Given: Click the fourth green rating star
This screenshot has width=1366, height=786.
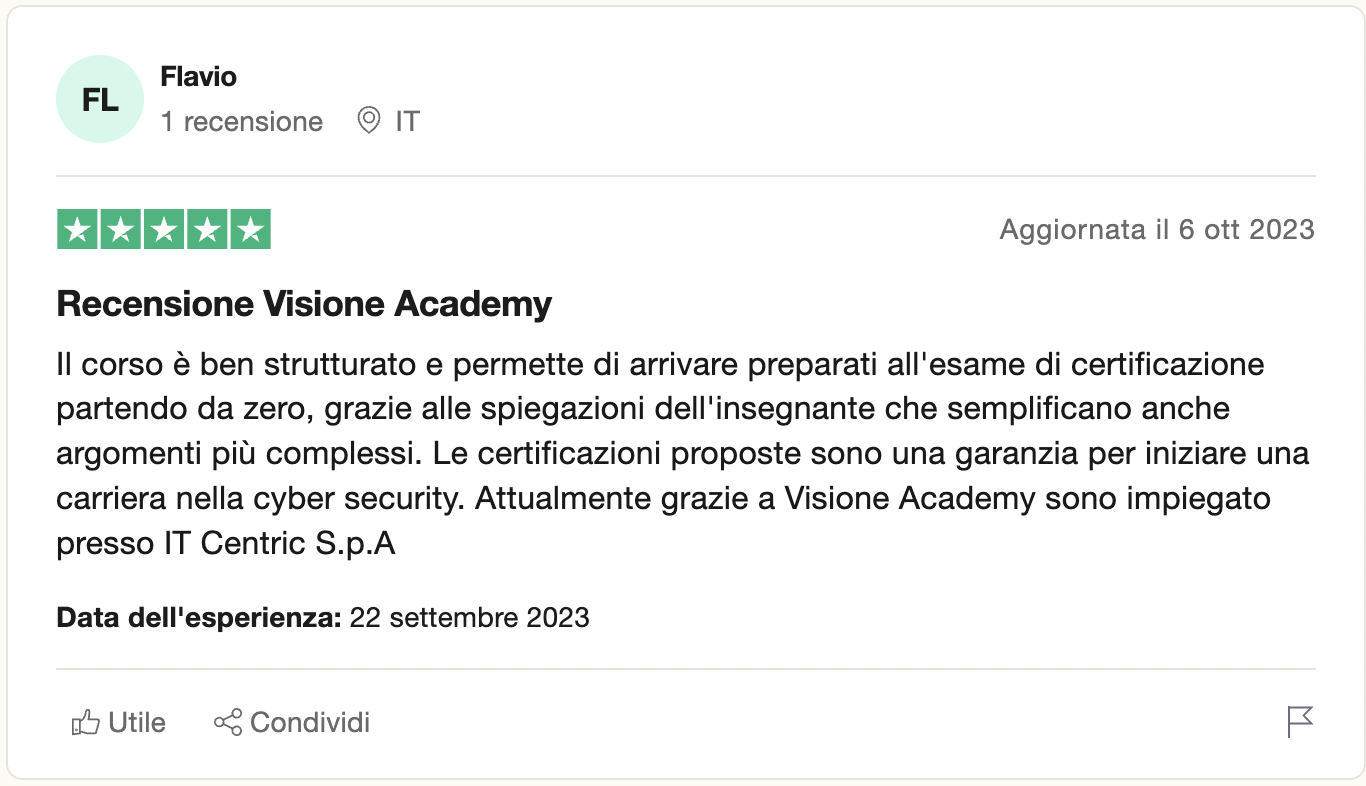Looking at the screenshot, I should coord(208,230).
